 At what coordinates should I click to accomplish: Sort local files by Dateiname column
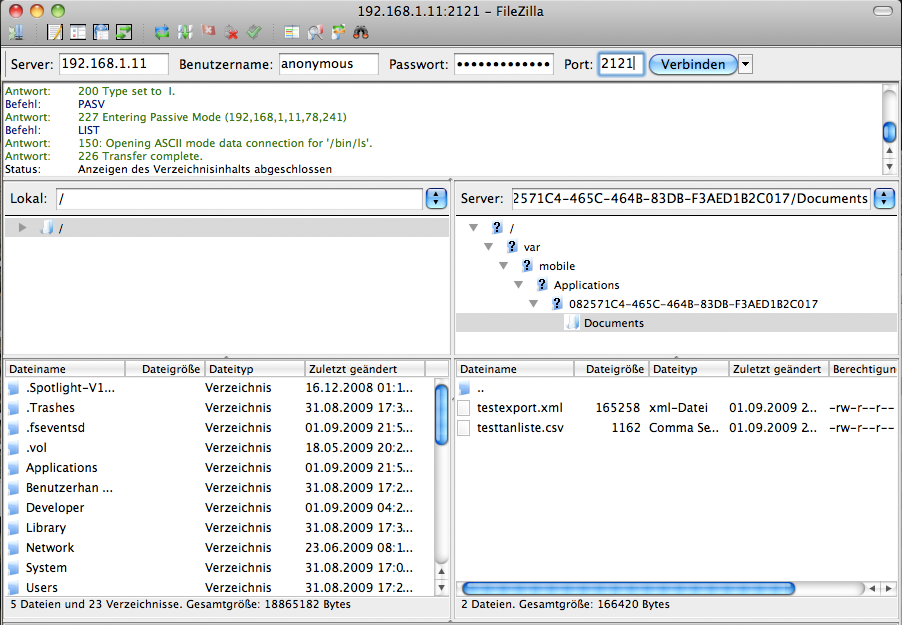point(65,369)
